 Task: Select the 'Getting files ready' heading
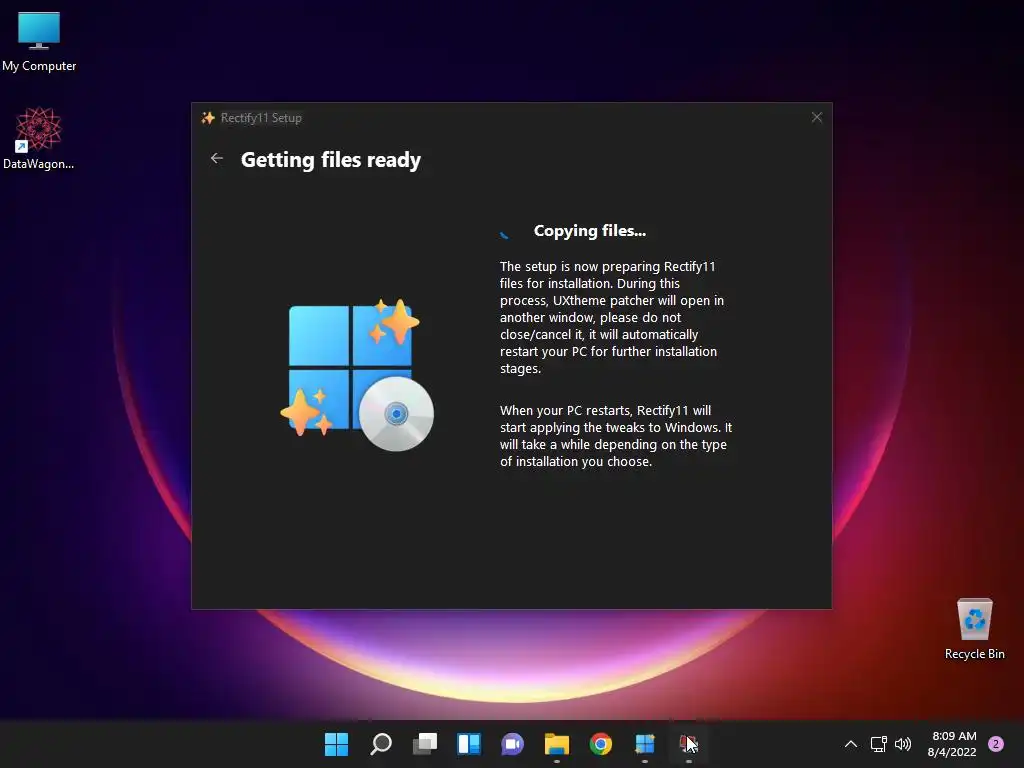tap(330, 160)
